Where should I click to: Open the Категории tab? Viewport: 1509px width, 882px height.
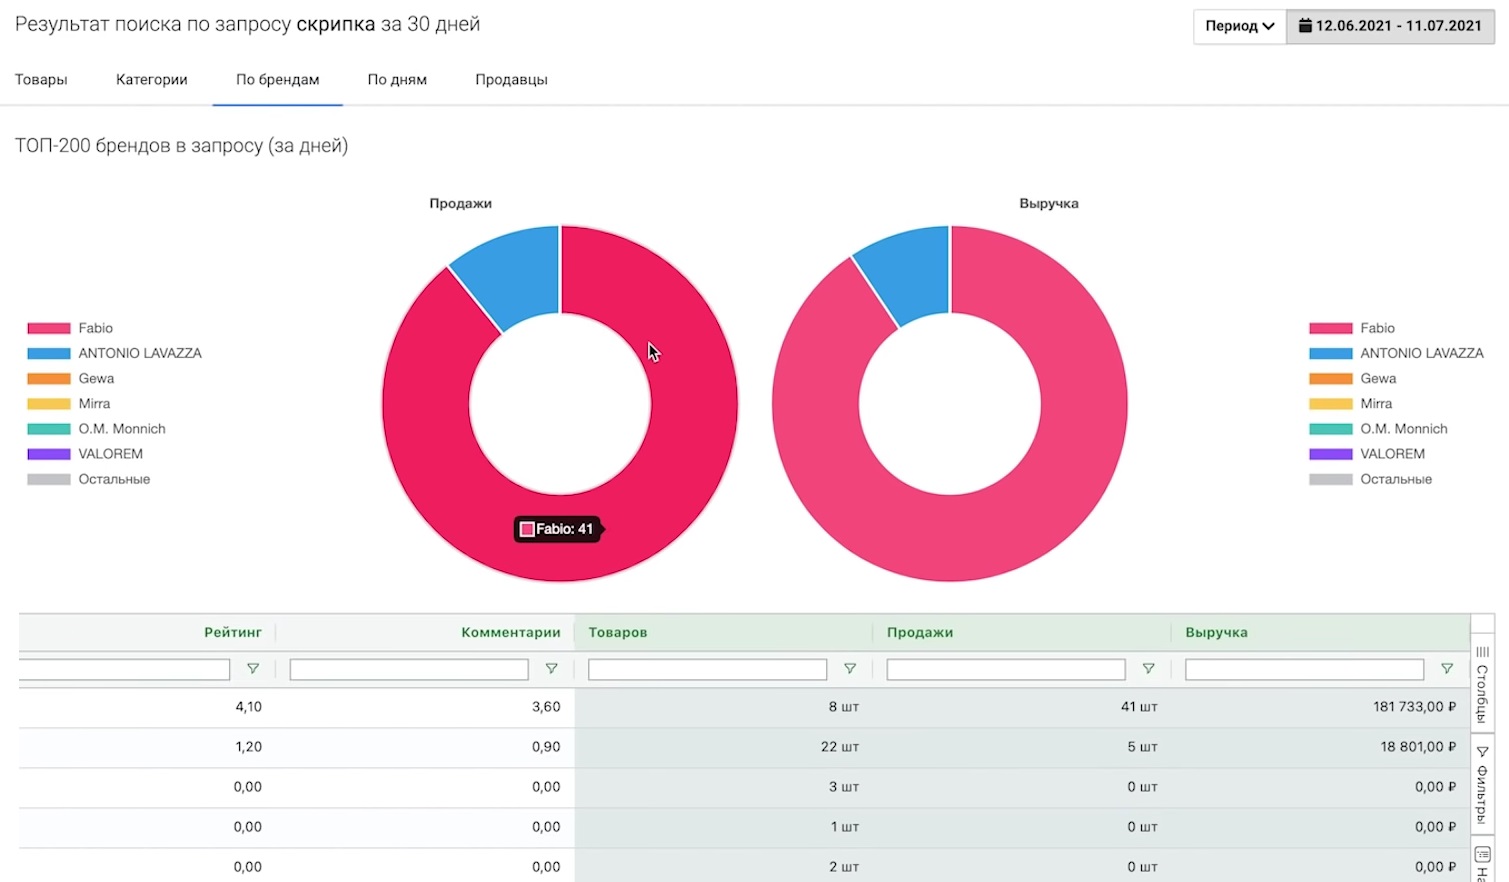(151, 80)
